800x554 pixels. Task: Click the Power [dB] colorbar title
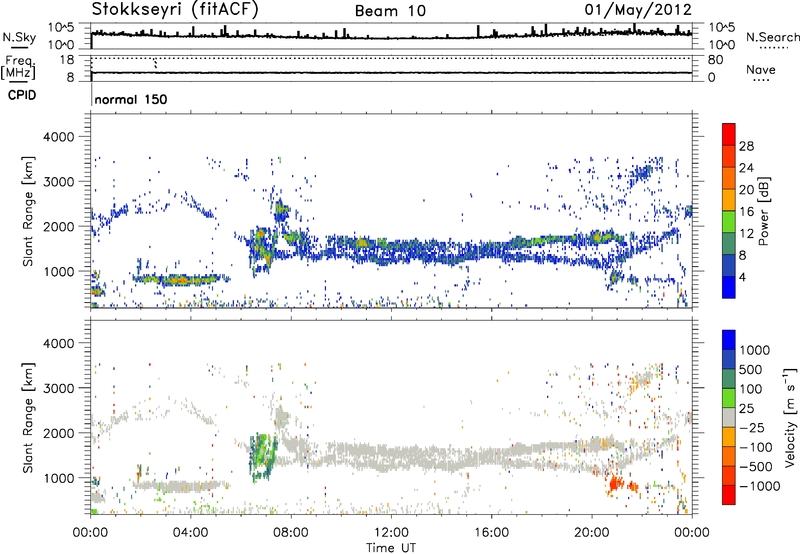click(763, 211)
